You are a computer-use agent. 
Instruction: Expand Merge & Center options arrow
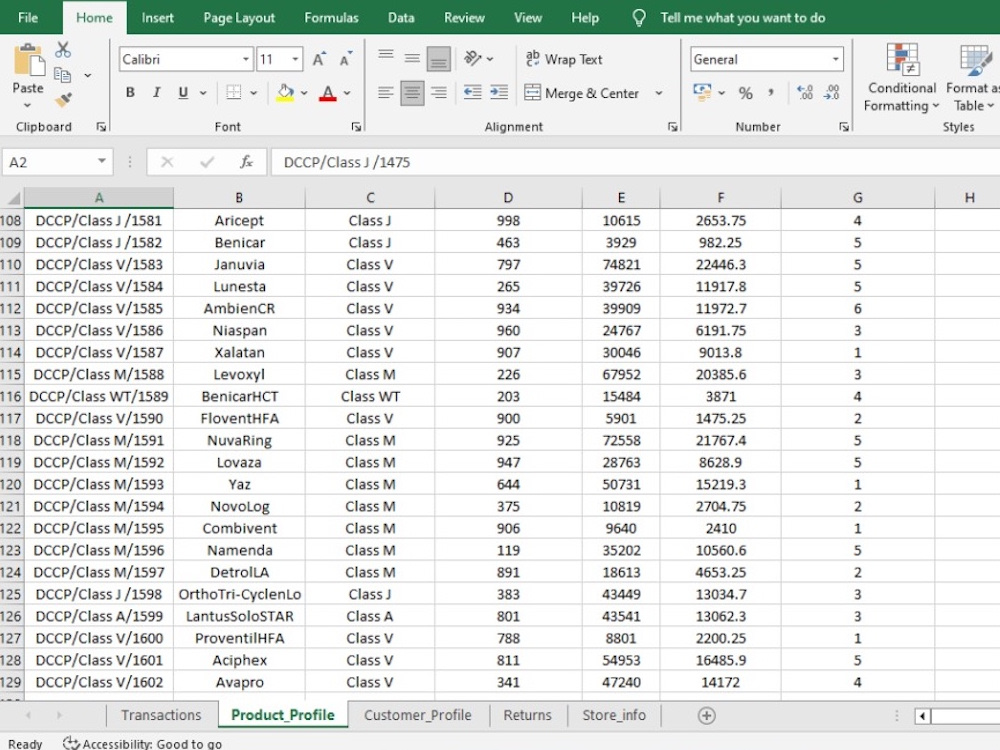659,93
